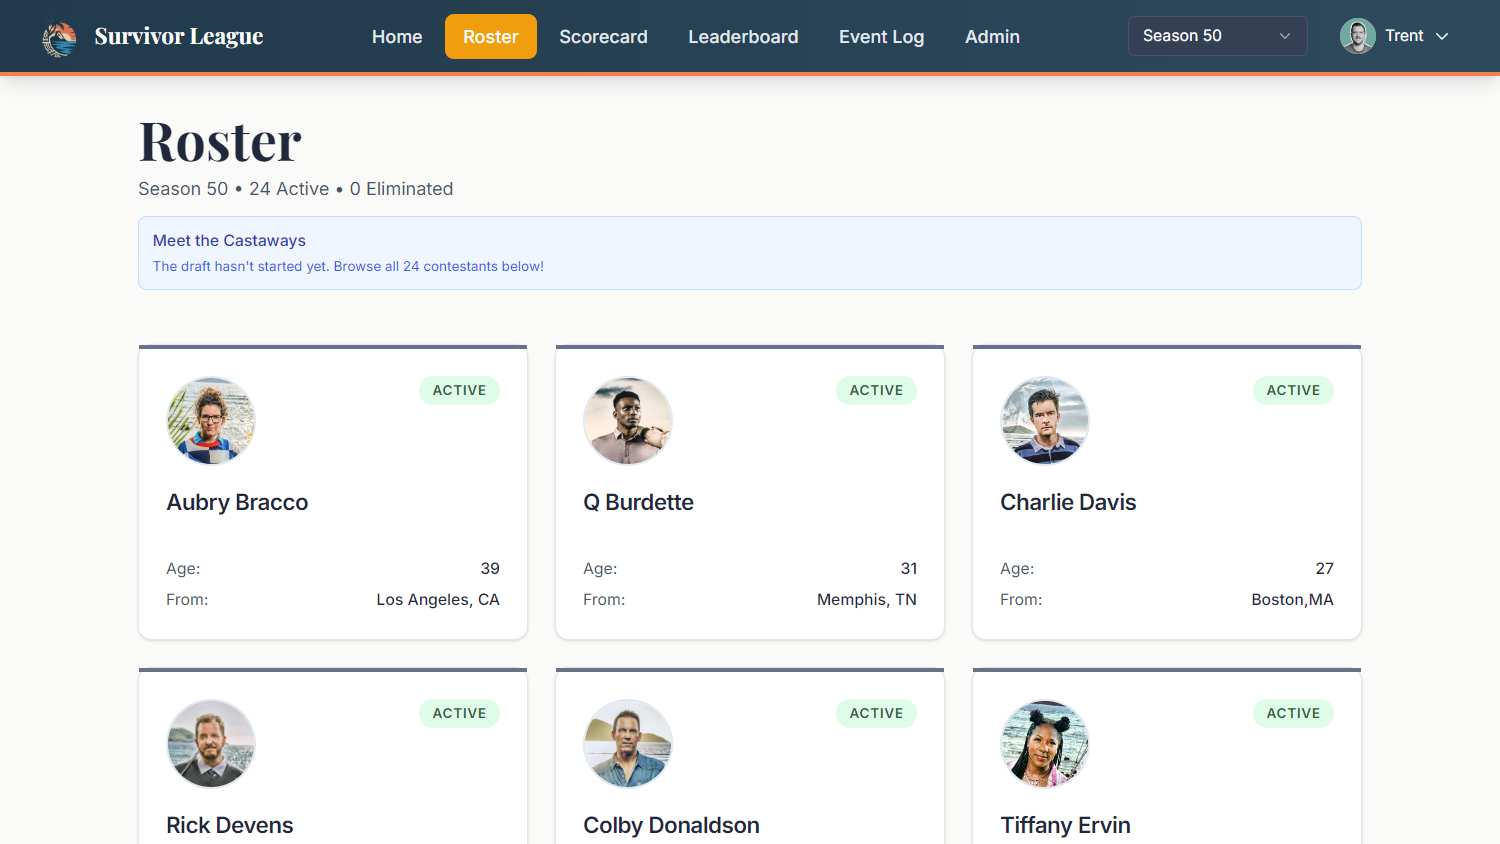The width and height of the screenshot is (1500, 844).
Task: Expand the Season 50 dropdown
Action: 1217,36
